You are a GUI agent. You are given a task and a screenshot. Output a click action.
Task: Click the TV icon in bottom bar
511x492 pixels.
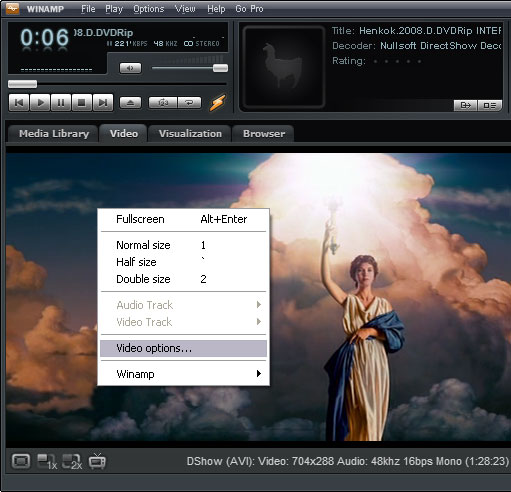tap(97, 461)
